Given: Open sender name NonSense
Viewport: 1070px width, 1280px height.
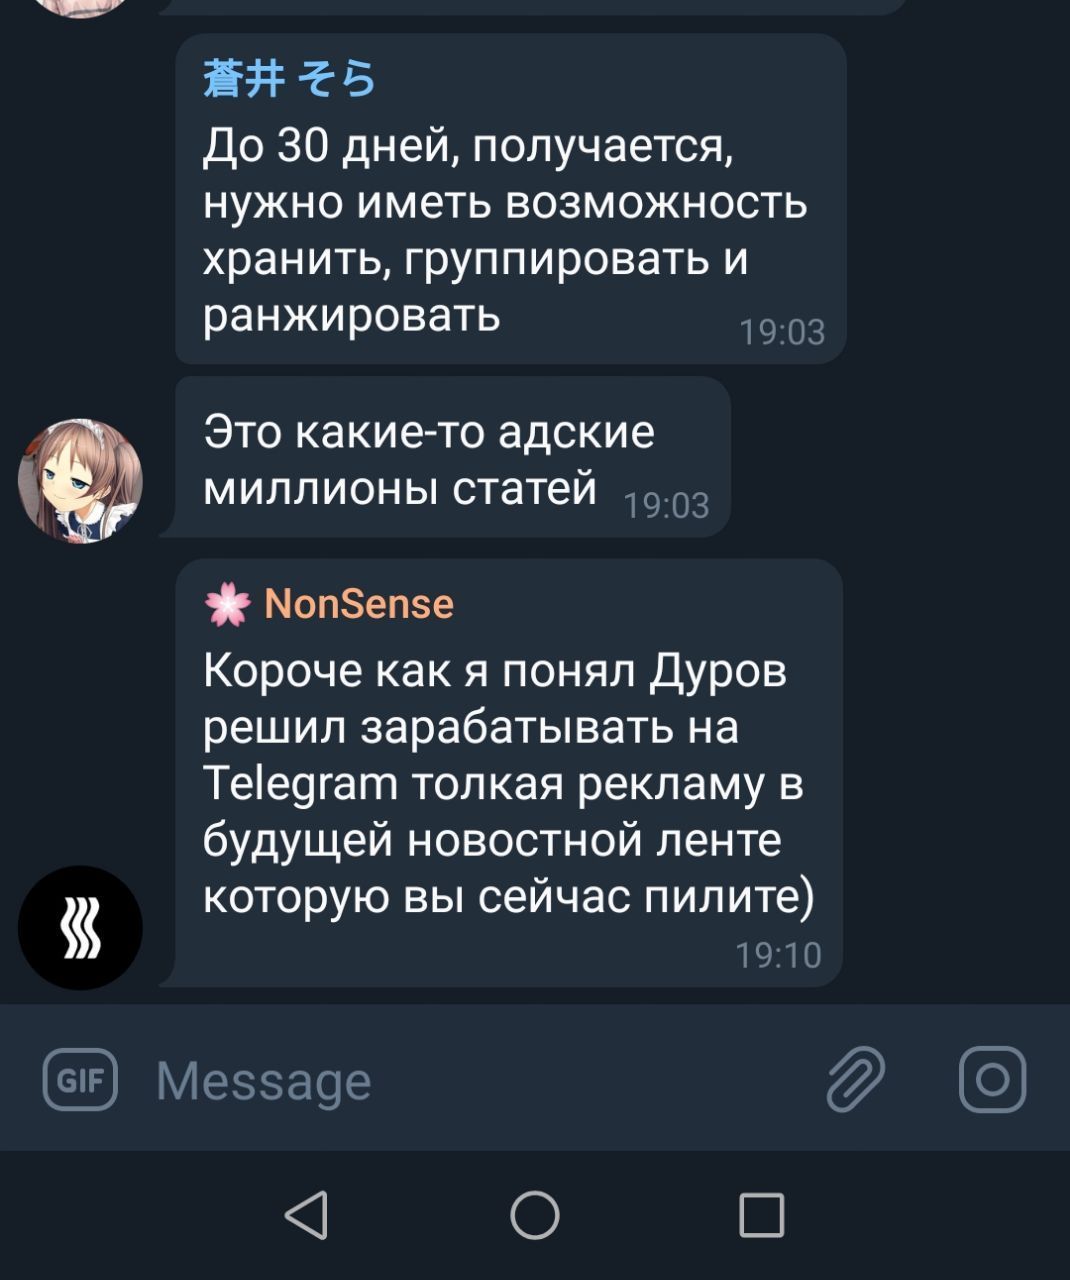Looking at the screenshot, I should [359, 604].
